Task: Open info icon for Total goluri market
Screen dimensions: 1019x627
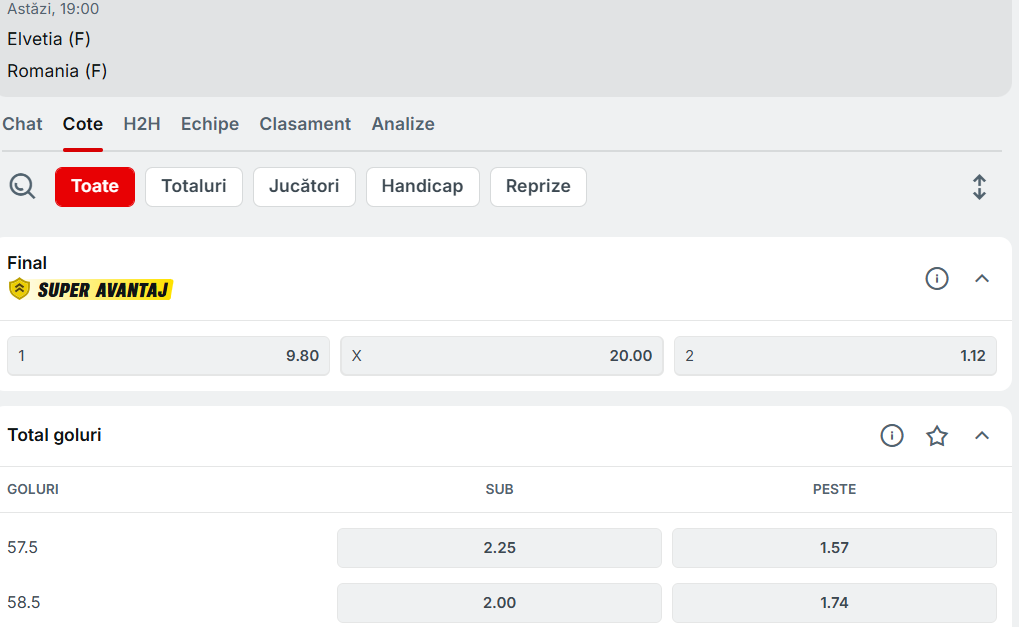Action: click(x=891, y=435)
